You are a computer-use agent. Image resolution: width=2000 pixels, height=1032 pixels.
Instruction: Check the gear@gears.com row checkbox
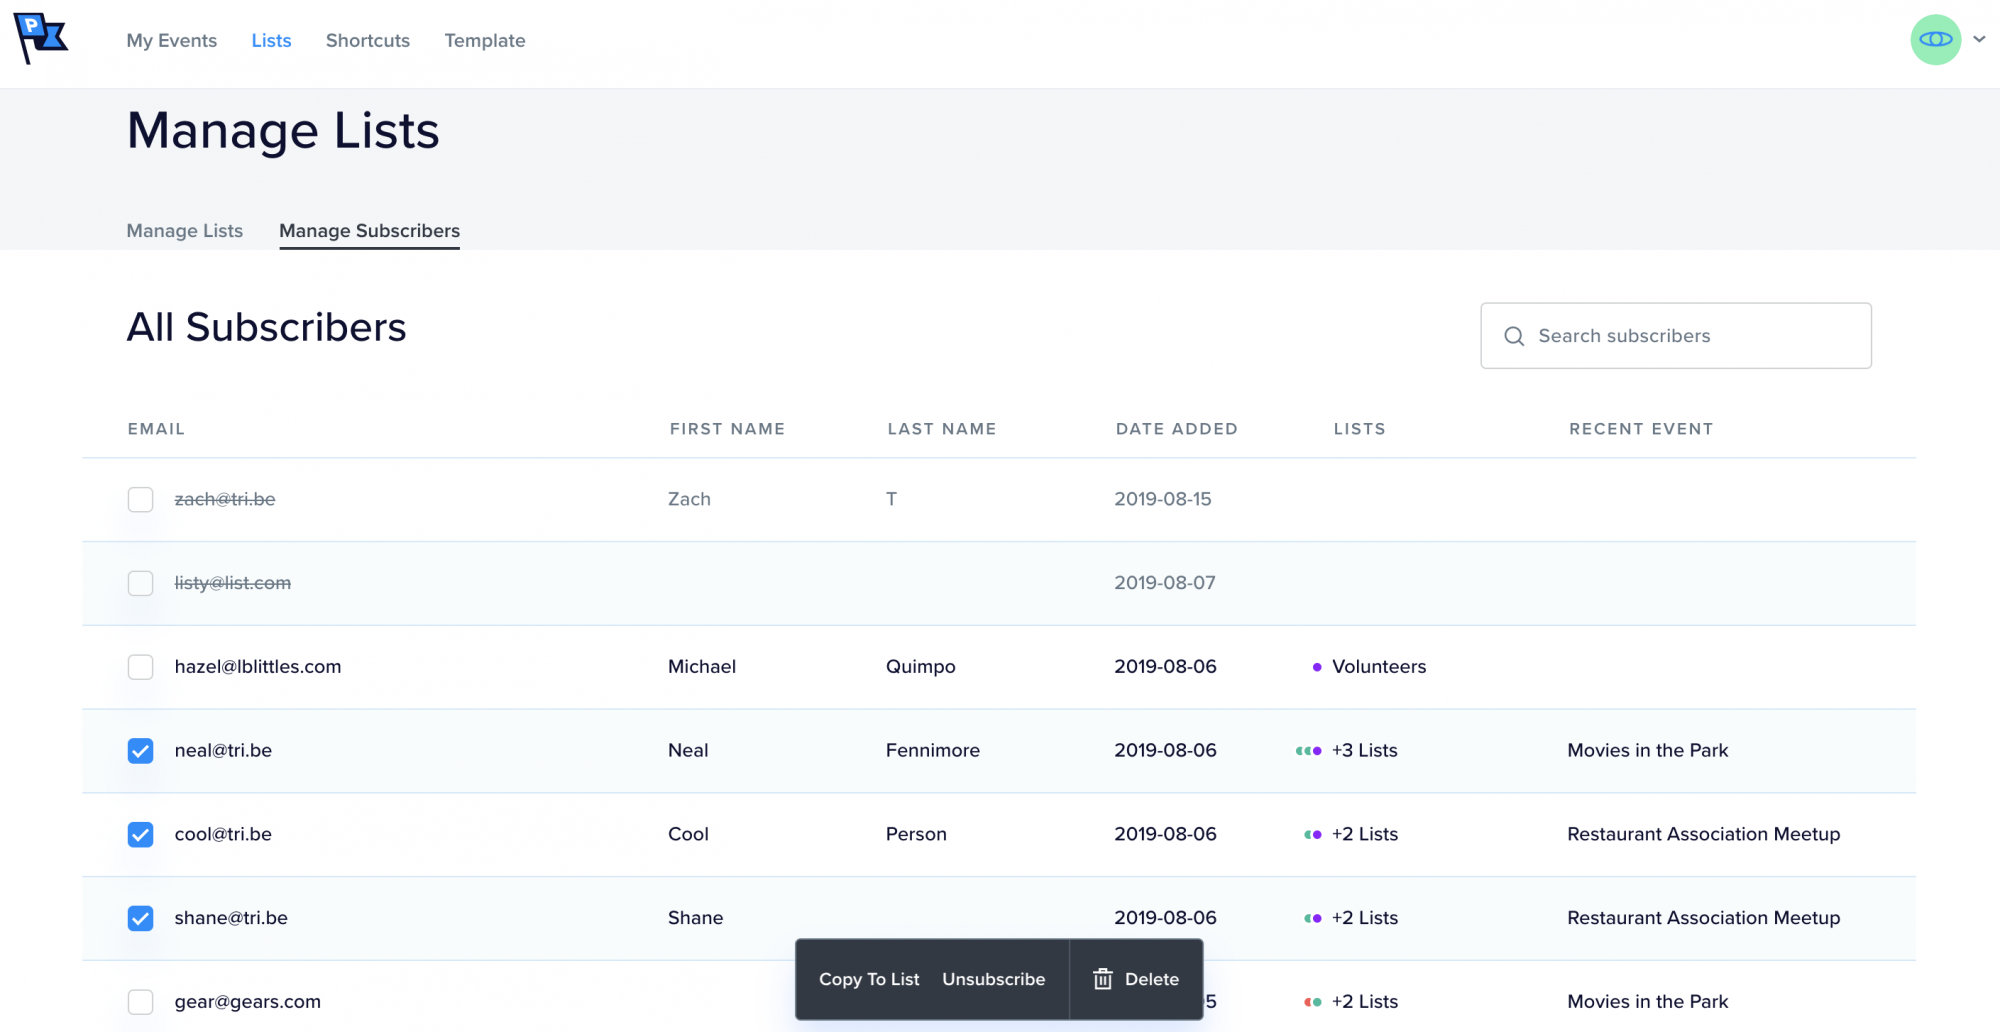[x=140, y=1001]
